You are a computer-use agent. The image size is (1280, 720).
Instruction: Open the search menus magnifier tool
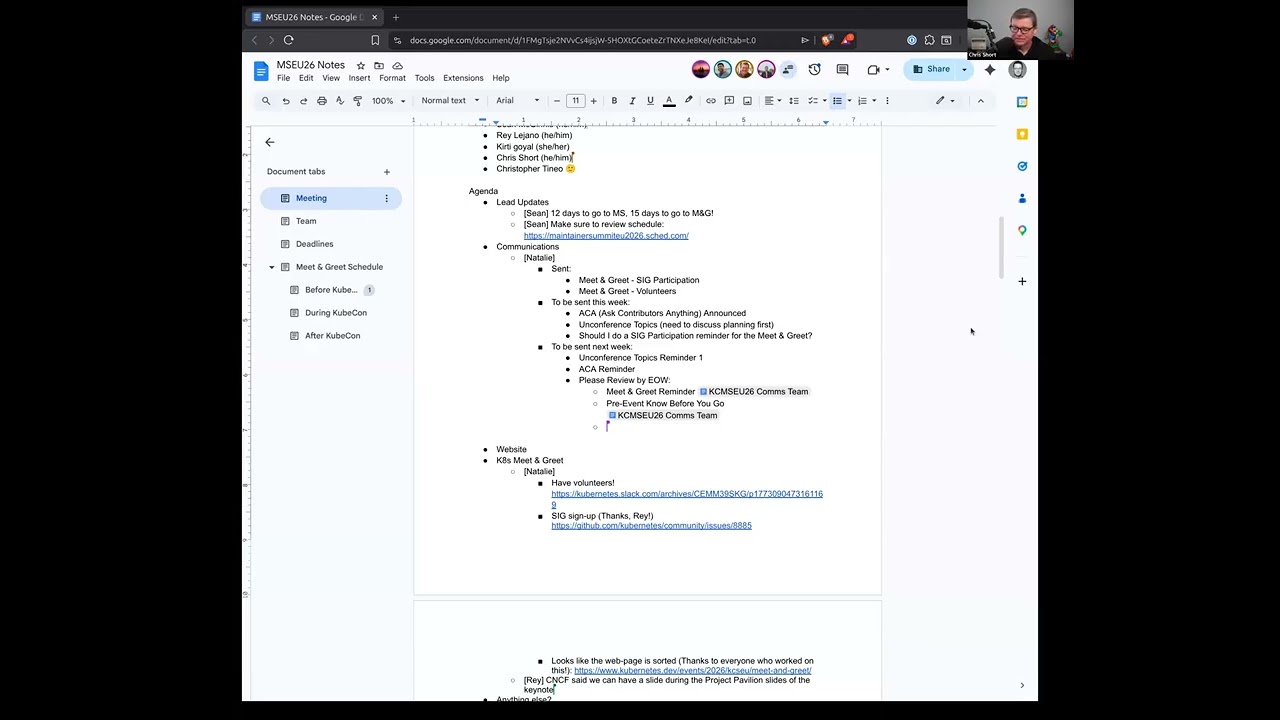click(x=266, y=101)
